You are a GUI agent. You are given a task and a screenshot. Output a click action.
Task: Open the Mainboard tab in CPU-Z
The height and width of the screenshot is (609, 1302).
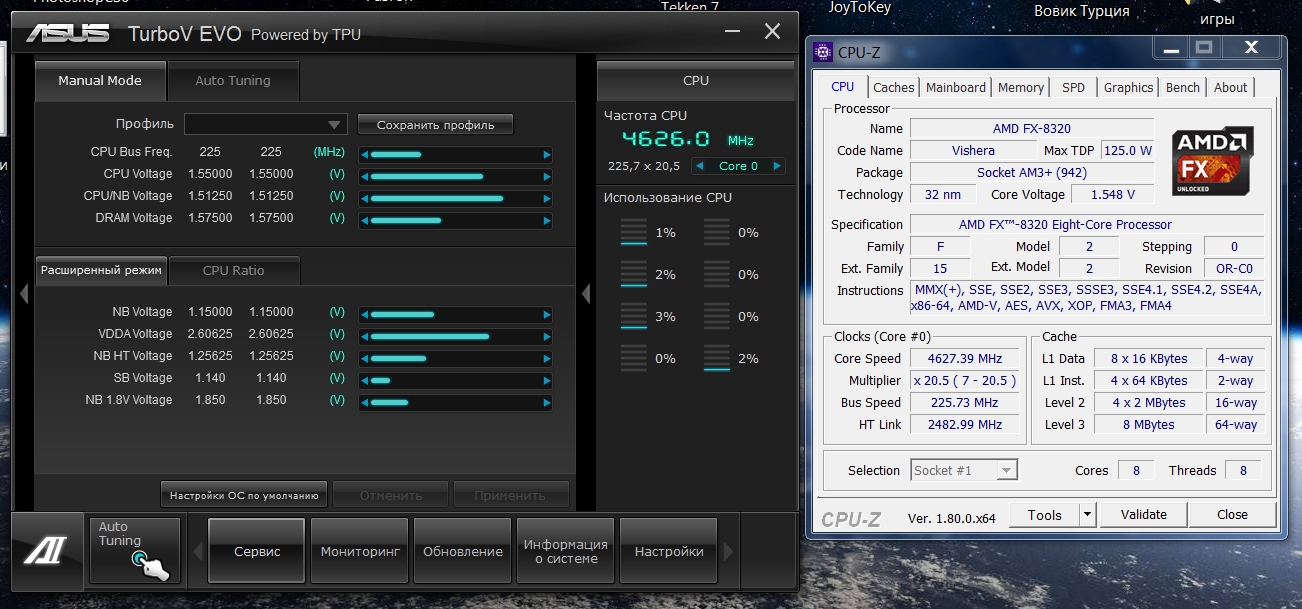click(x=956, y=87)
